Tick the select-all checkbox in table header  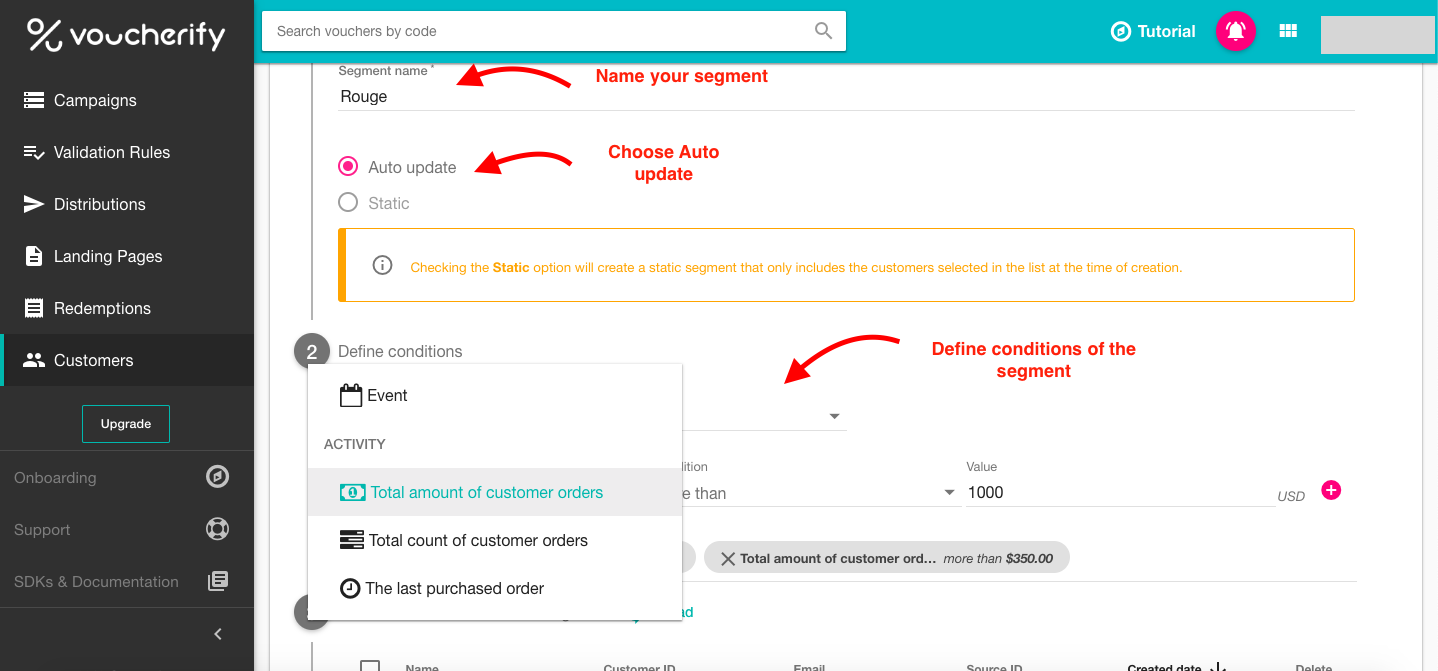370,666
